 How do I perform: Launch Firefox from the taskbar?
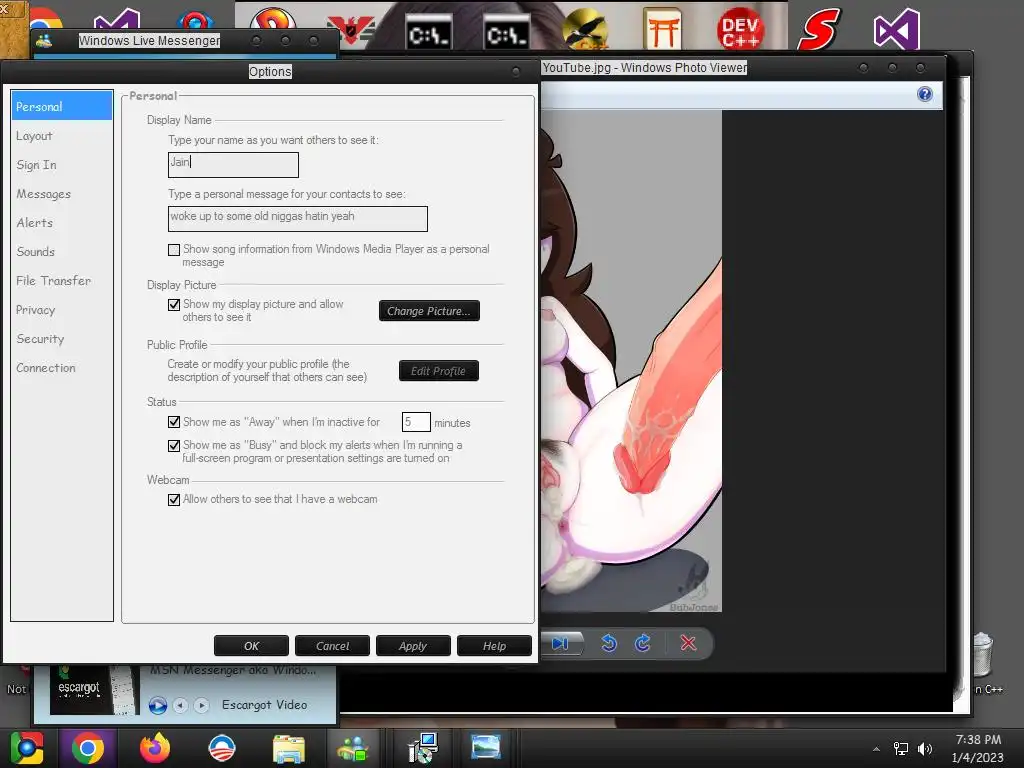coord(155,748)
